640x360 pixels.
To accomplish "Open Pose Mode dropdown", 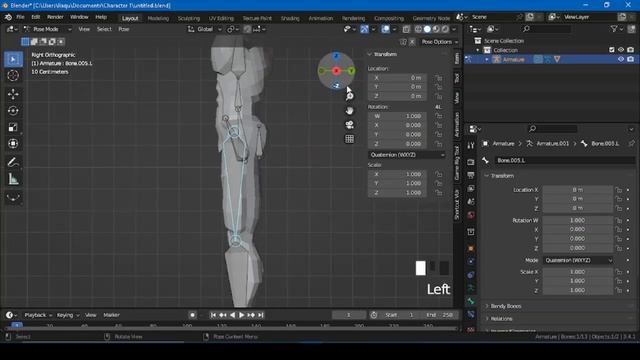I will coord(47,29).
